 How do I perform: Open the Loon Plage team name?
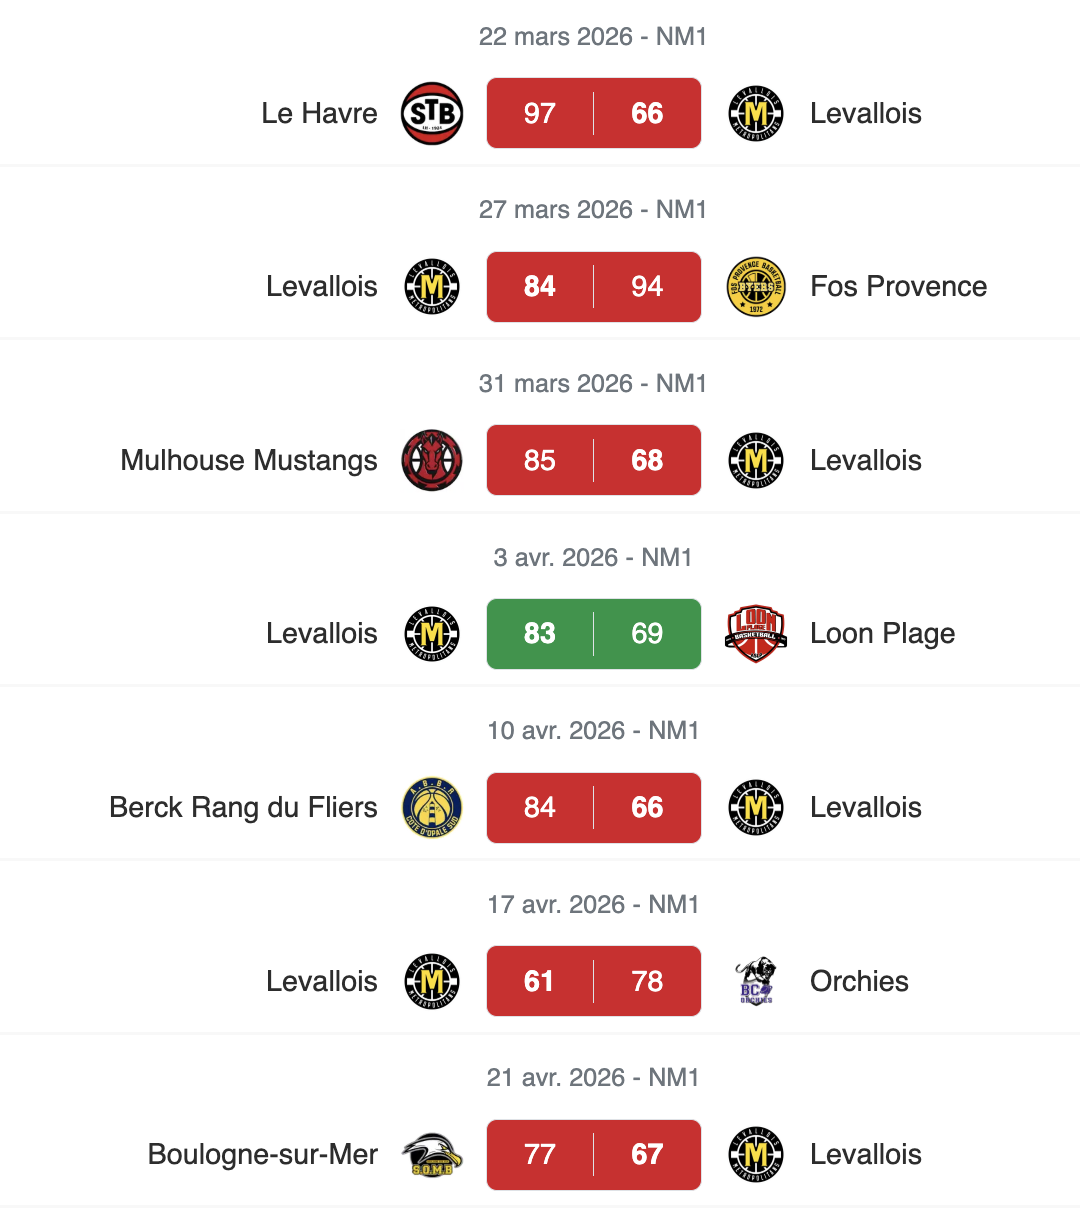point(882,634)
